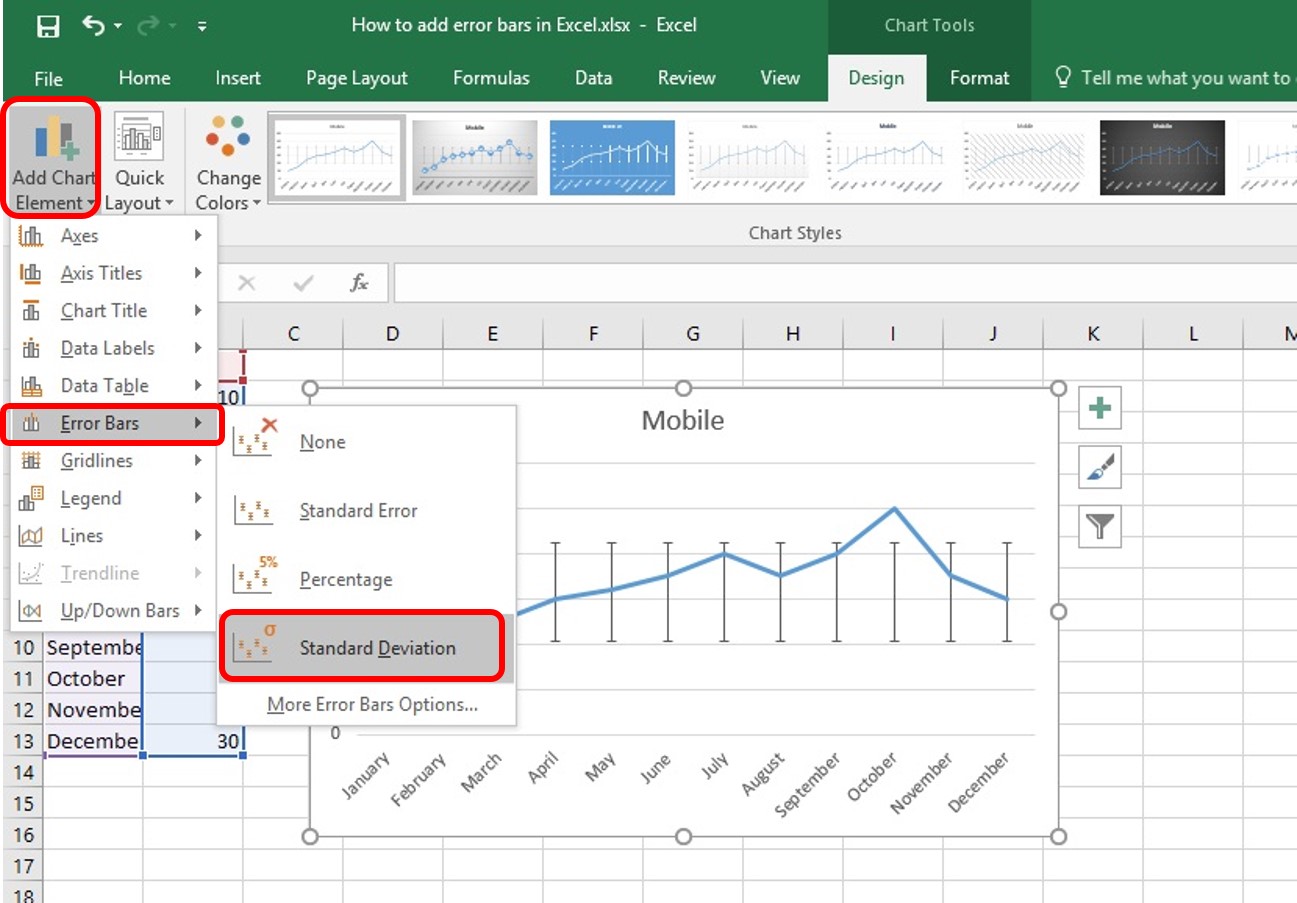Switch to the Insert ribbon tab
Screen dimensions: 1297x903
[238, 78]
